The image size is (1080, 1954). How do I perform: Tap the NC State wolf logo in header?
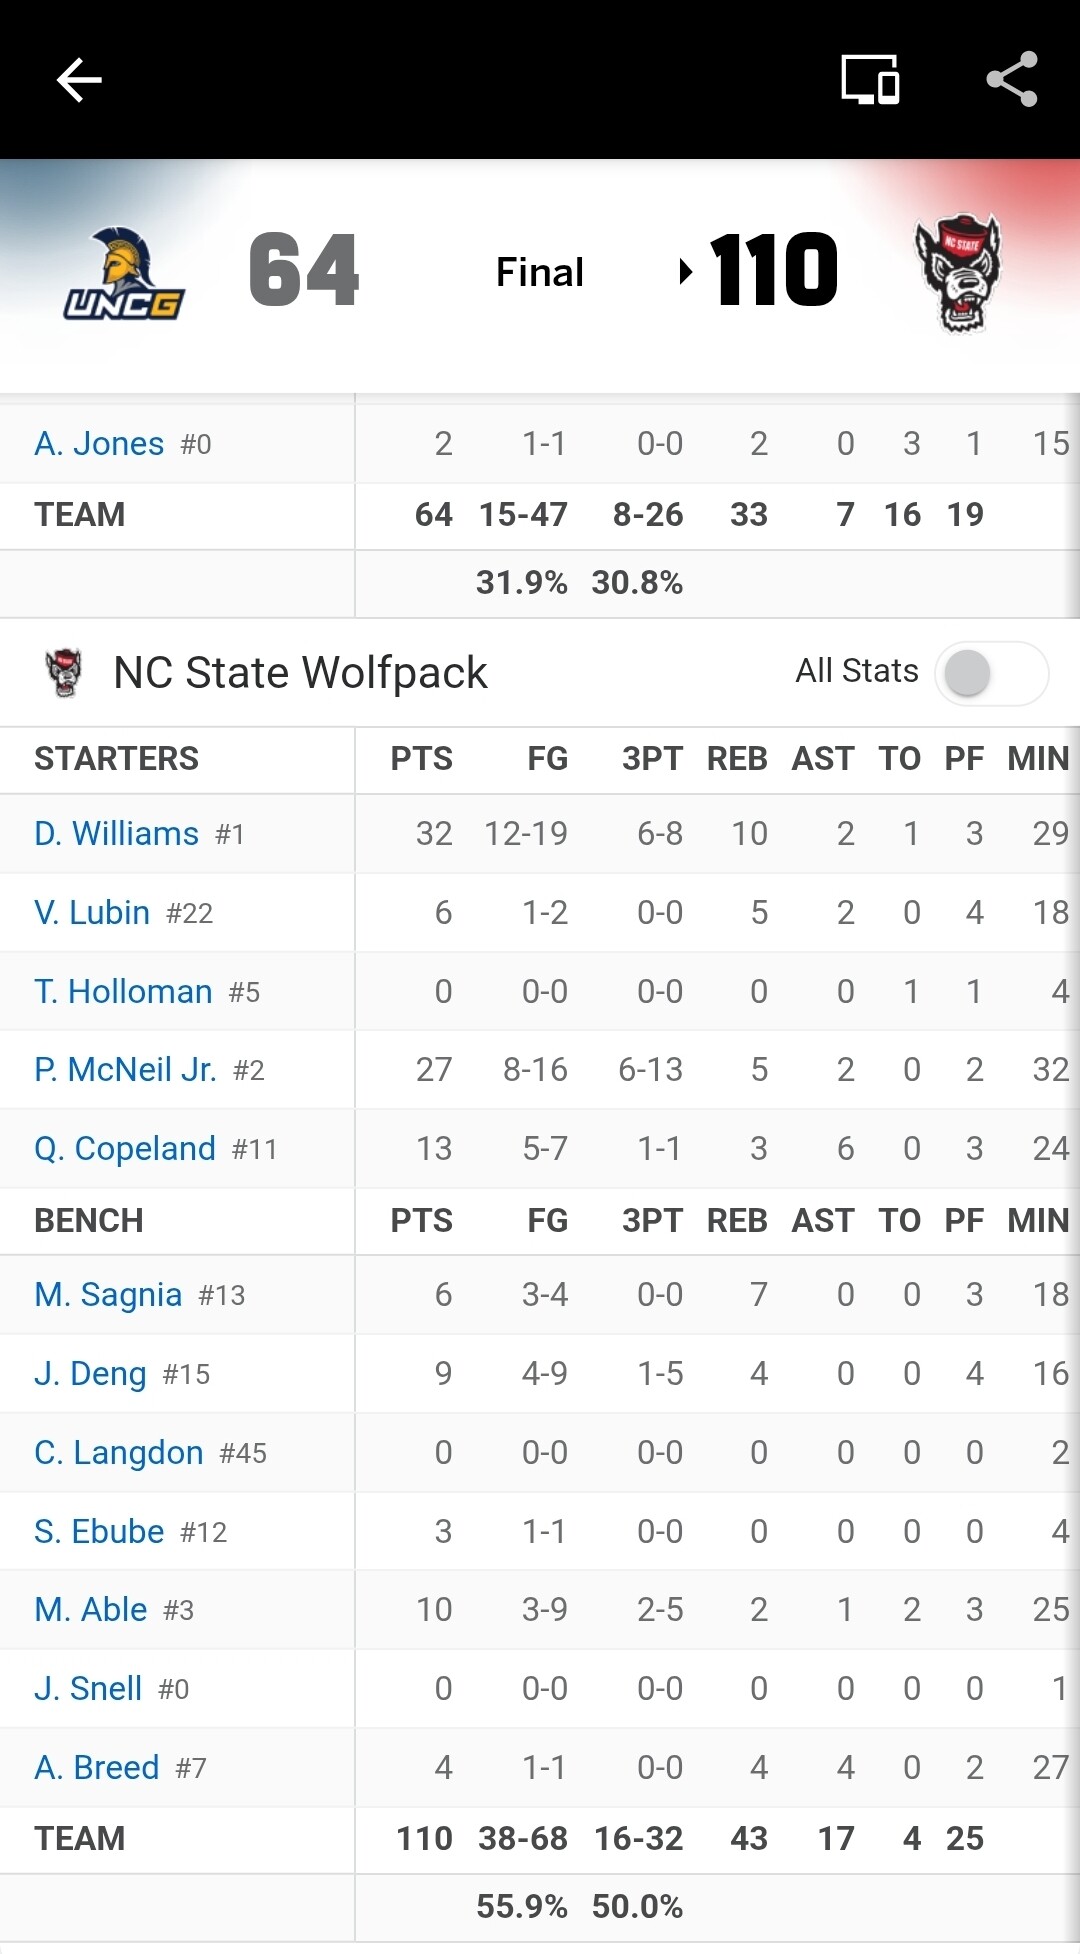coord(958,273)
